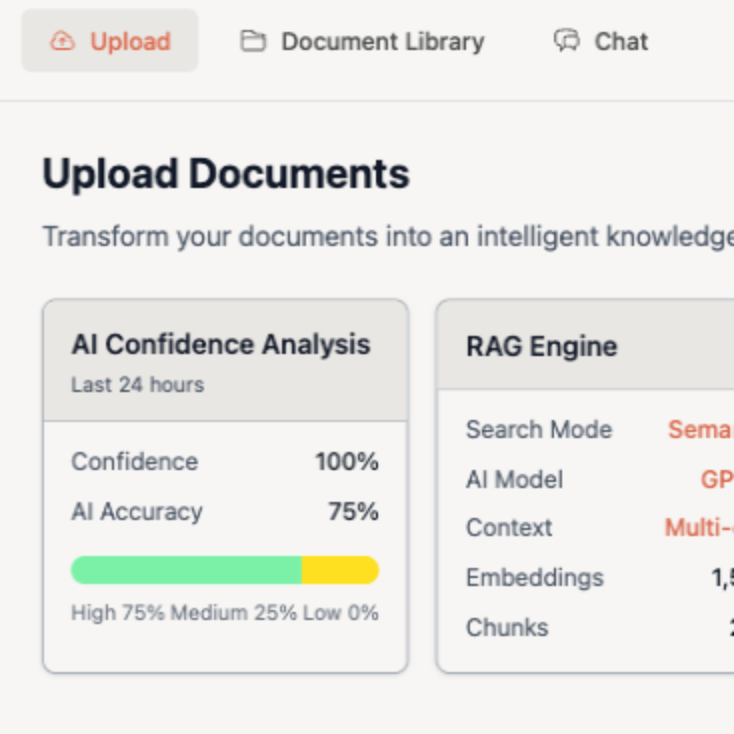
Task: Click the "Last 24 hours" subtitle
Action: (137, 385)
